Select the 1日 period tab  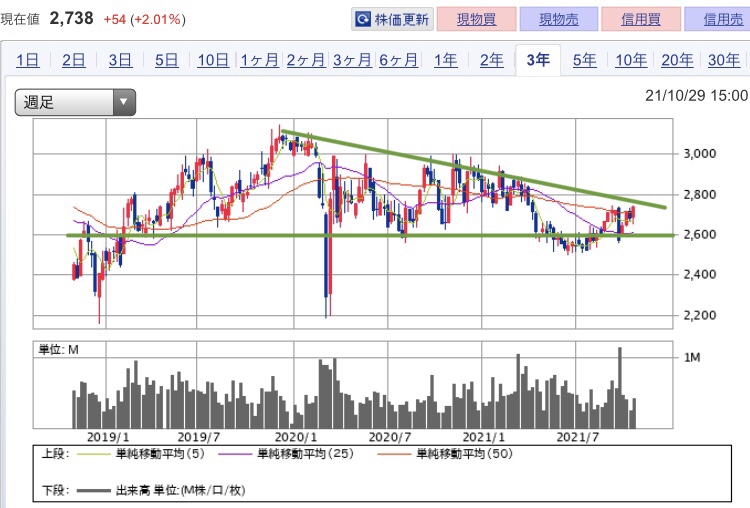click(27, 60)
